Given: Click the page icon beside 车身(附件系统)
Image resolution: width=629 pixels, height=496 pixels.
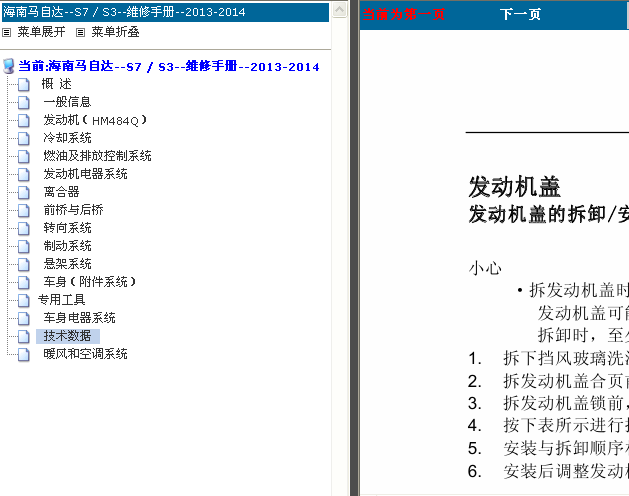Looking at the screenshot, I should [x=24, y=283].
